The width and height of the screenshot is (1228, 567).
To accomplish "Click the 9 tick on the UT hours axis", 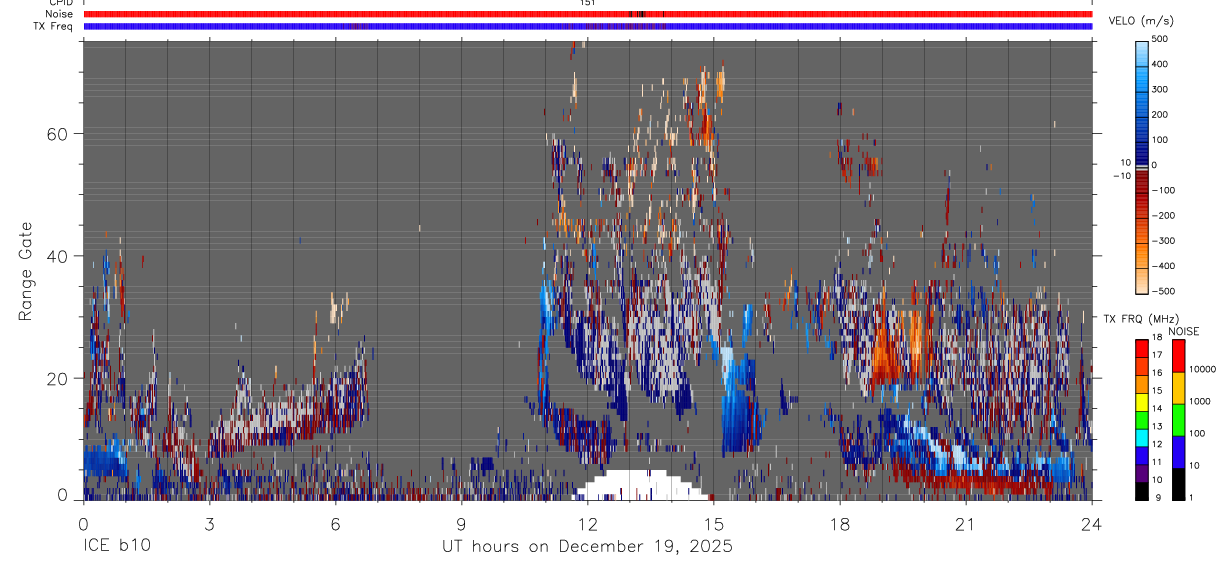I will pyautogui.click(x=461, y=522).
